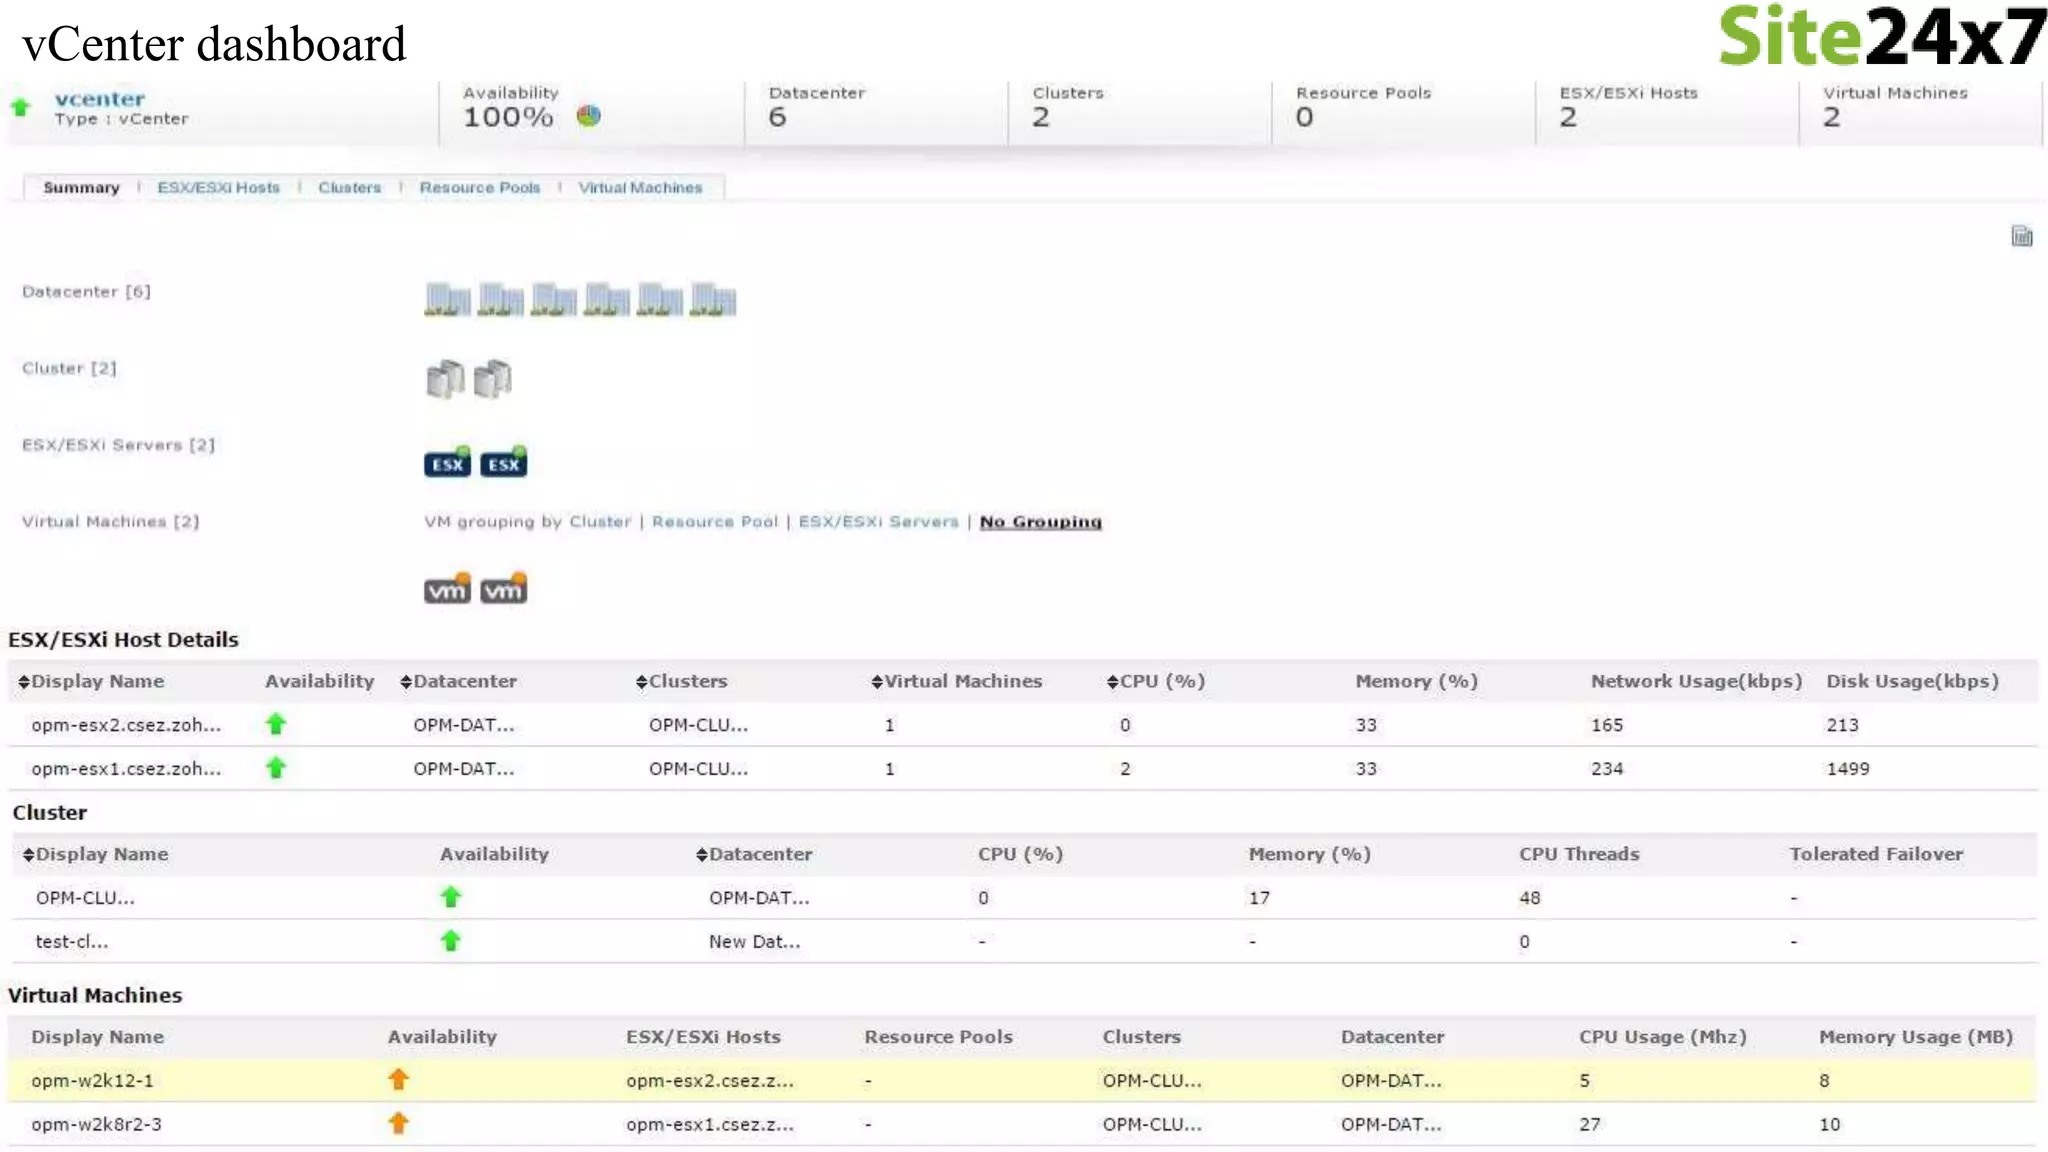Select the first ESX server icon

click(x=447, y=462)
